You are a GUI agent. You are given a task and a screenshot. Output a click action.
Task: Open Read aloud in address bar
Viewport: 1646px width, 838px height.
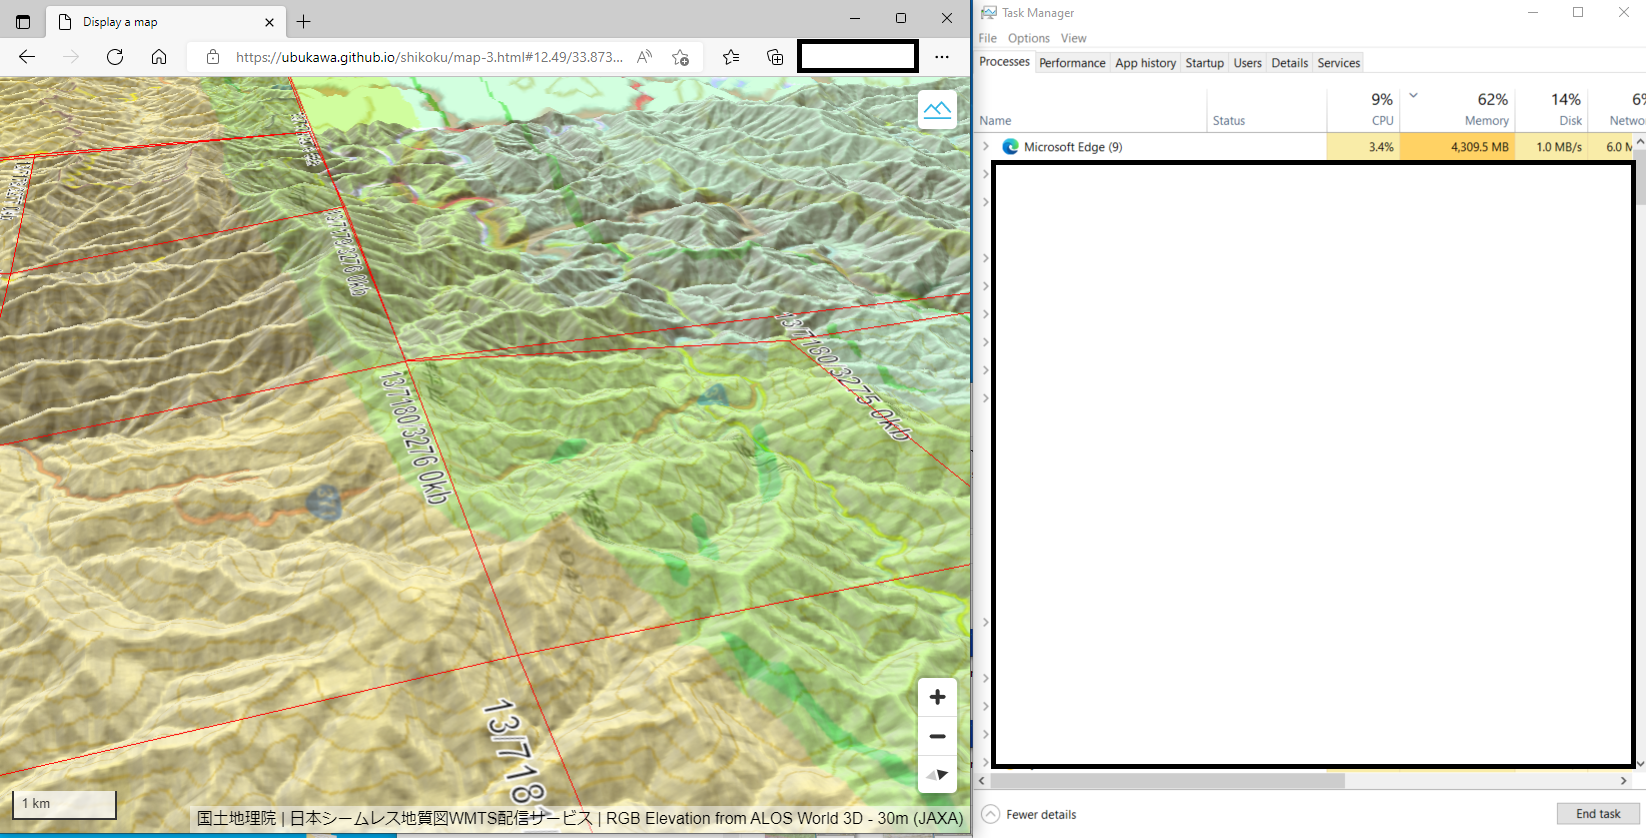point(645,57)
